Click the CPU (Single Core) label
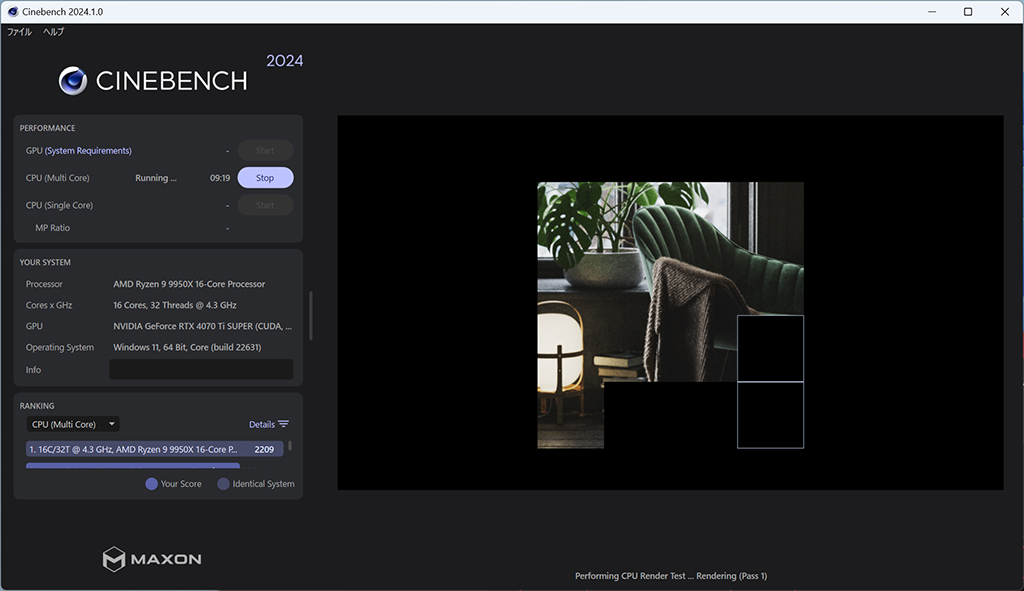 (59, 205)
